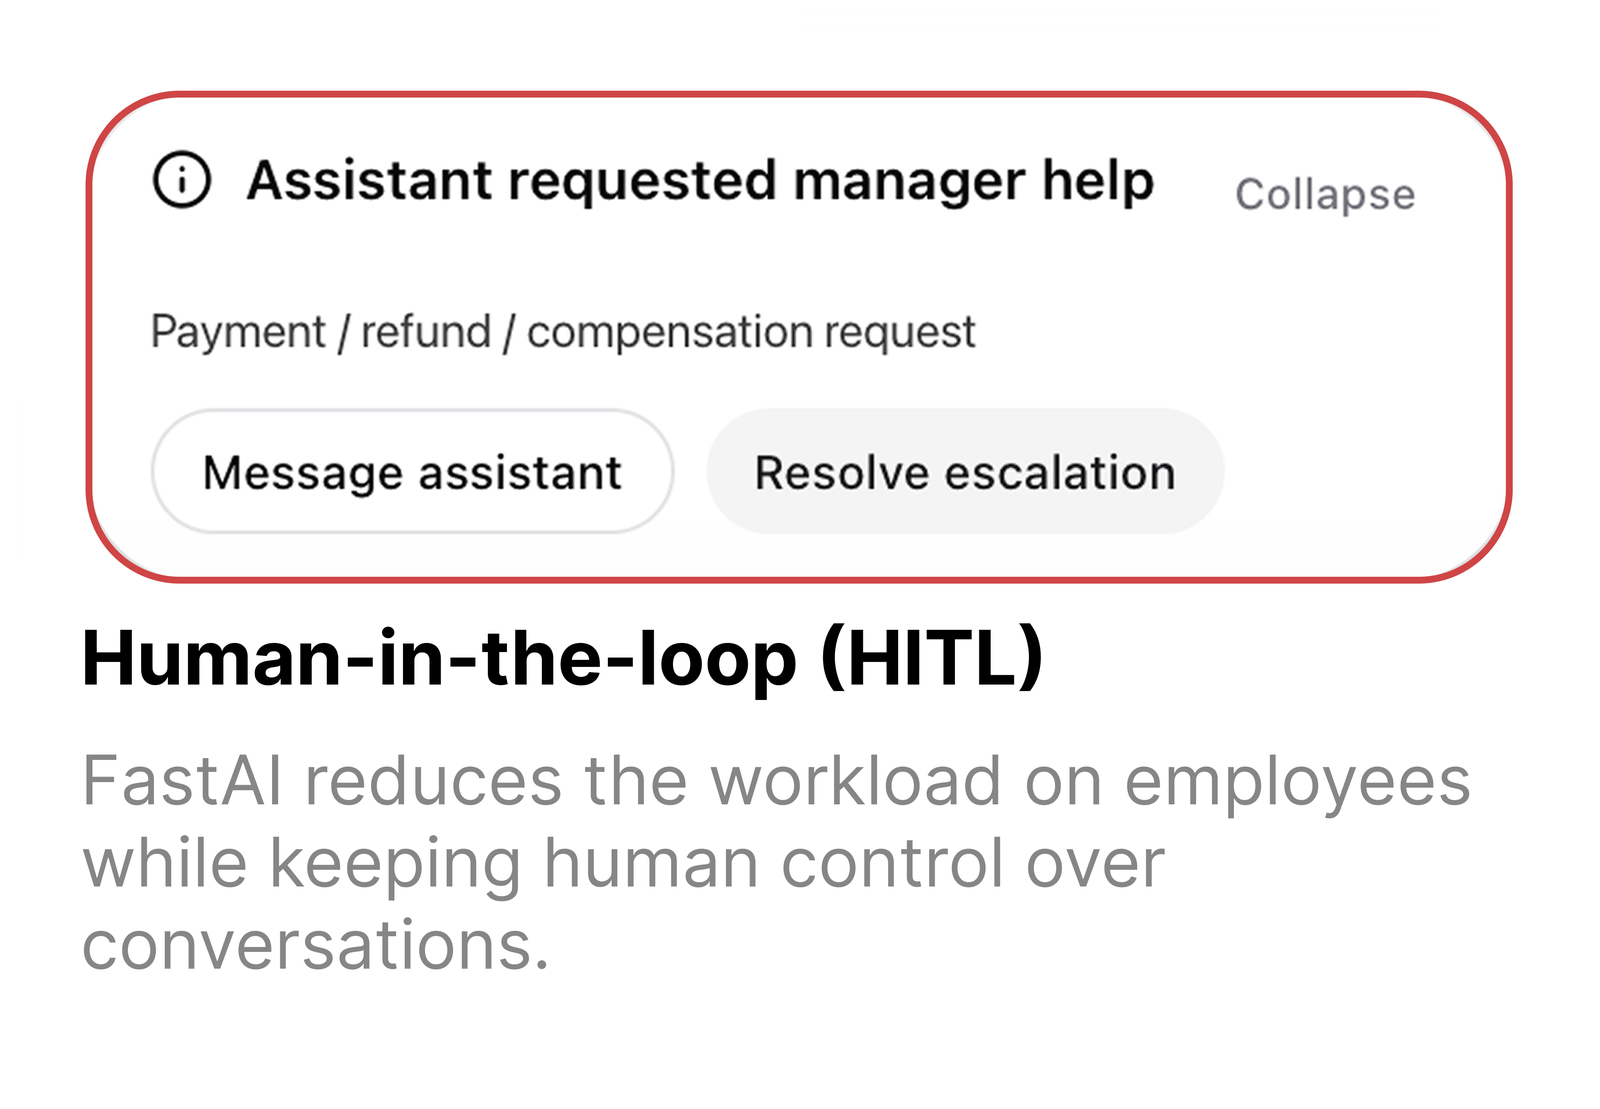Click the info icon beside the escalation title
The height and width of the screenshot is (1109, 1600).
pyautogui.click(x=182, y=180)
